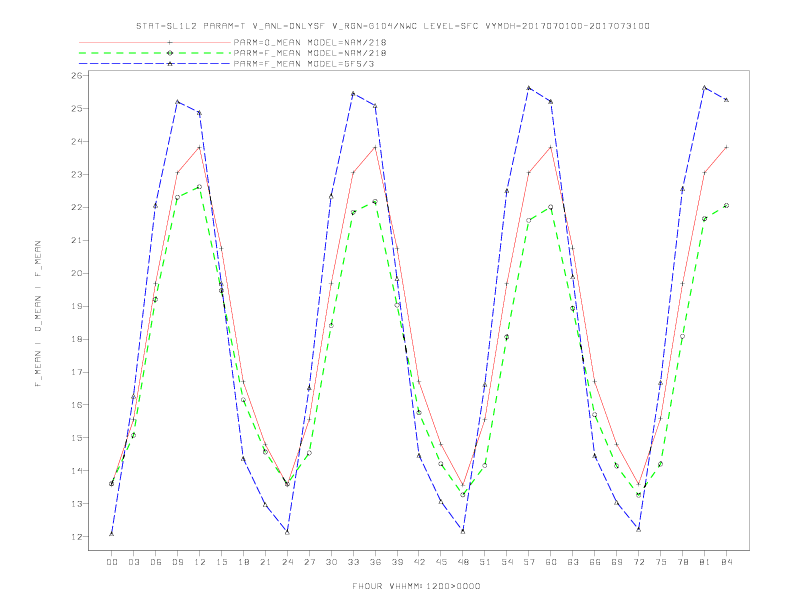Click x-axis forecast hour label 06
Image resolution: width=792 pixels, height=612 pixels.
coord(156,562)
